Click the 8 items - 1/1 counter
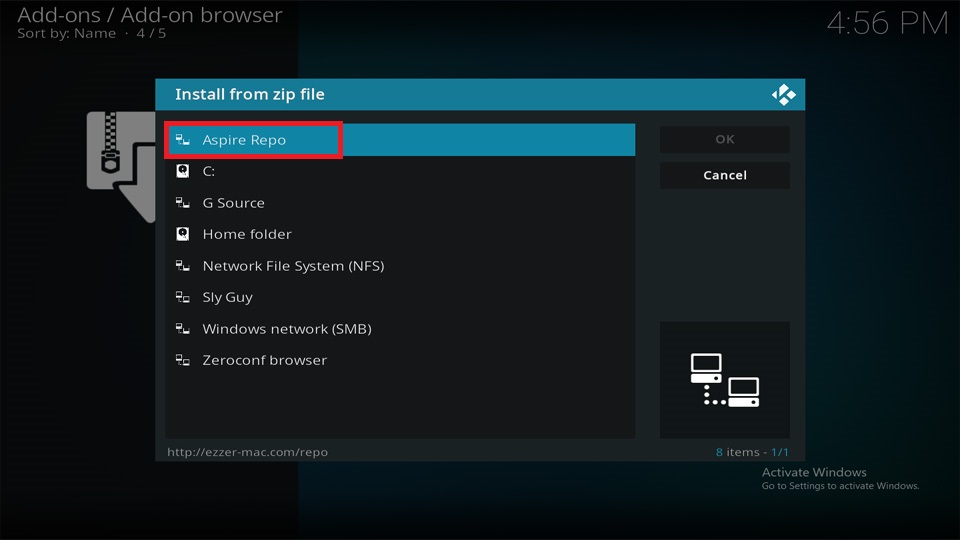Image resolution: width=960 pixels, height=540 pixels. (x=752, y=452)
